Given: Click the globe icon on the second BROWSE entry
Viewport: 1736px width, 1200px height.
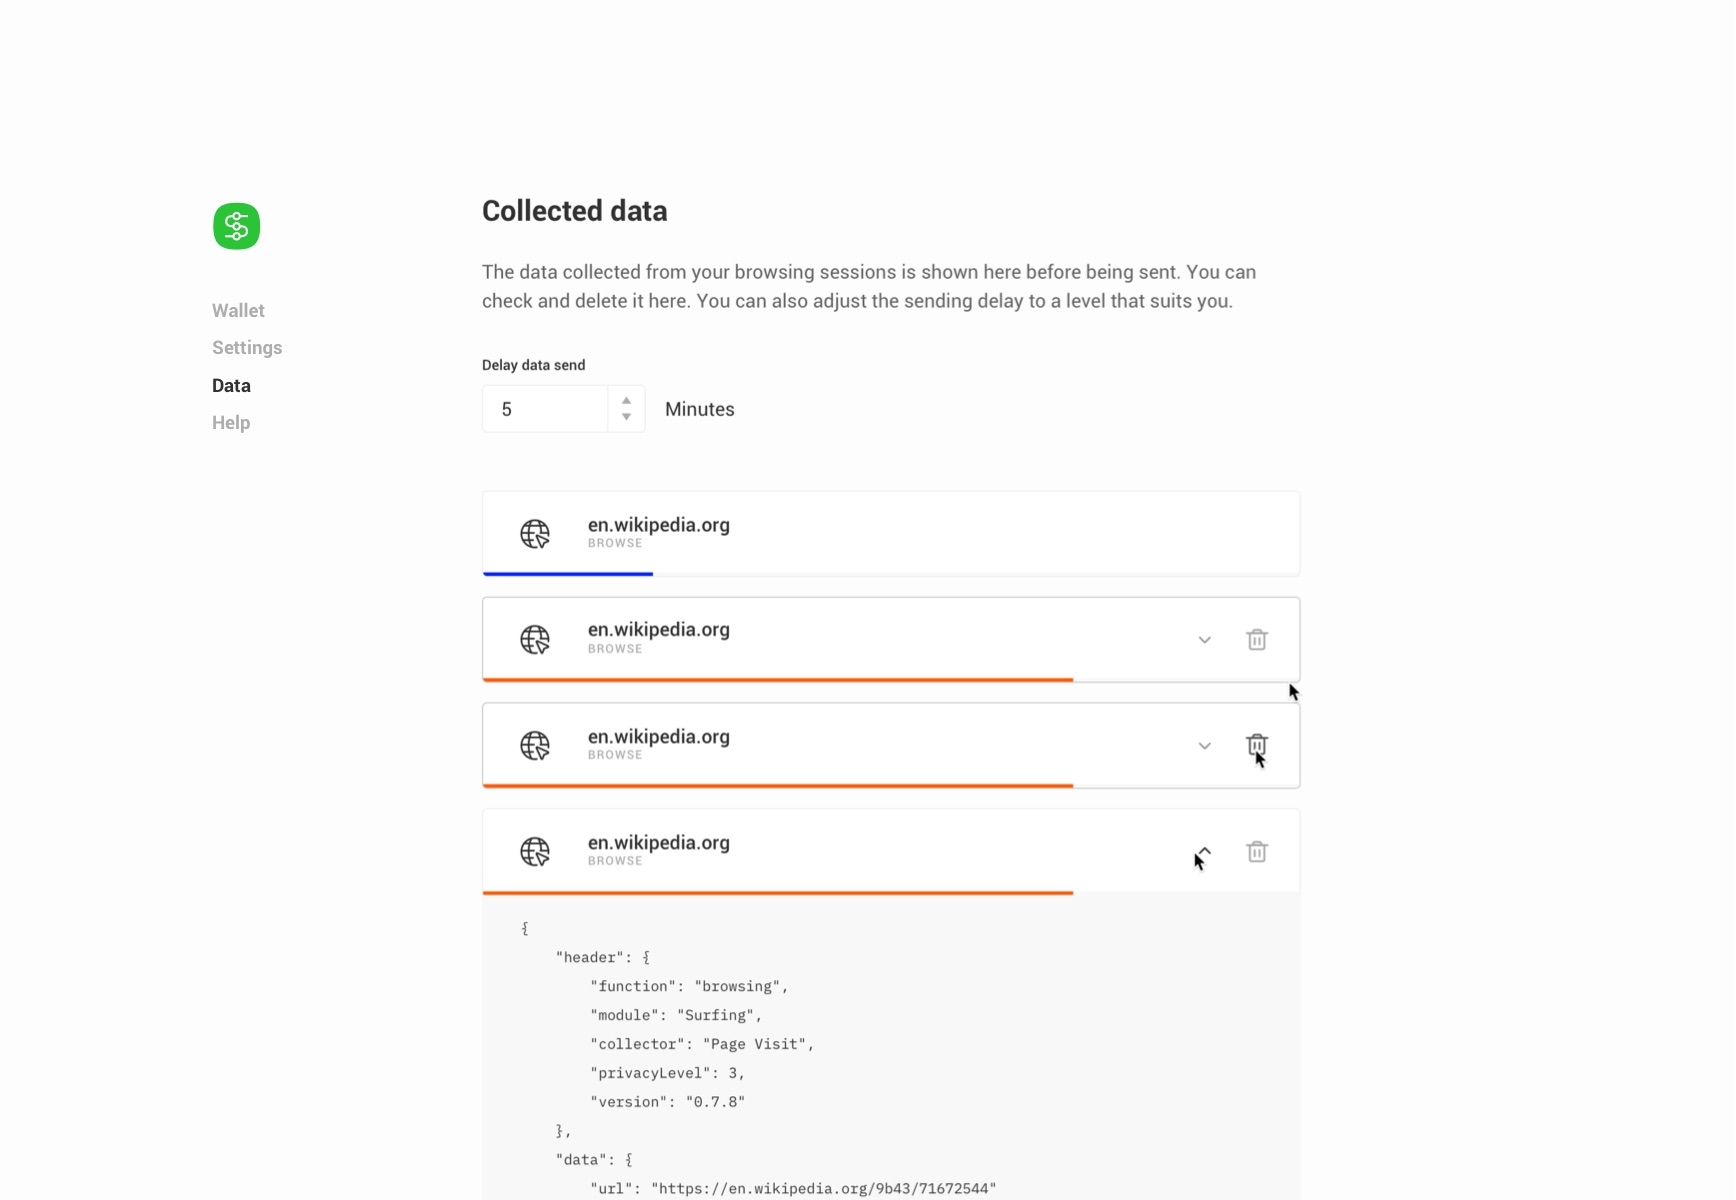Looking at the screenshot, I should (x=535, y=639).
